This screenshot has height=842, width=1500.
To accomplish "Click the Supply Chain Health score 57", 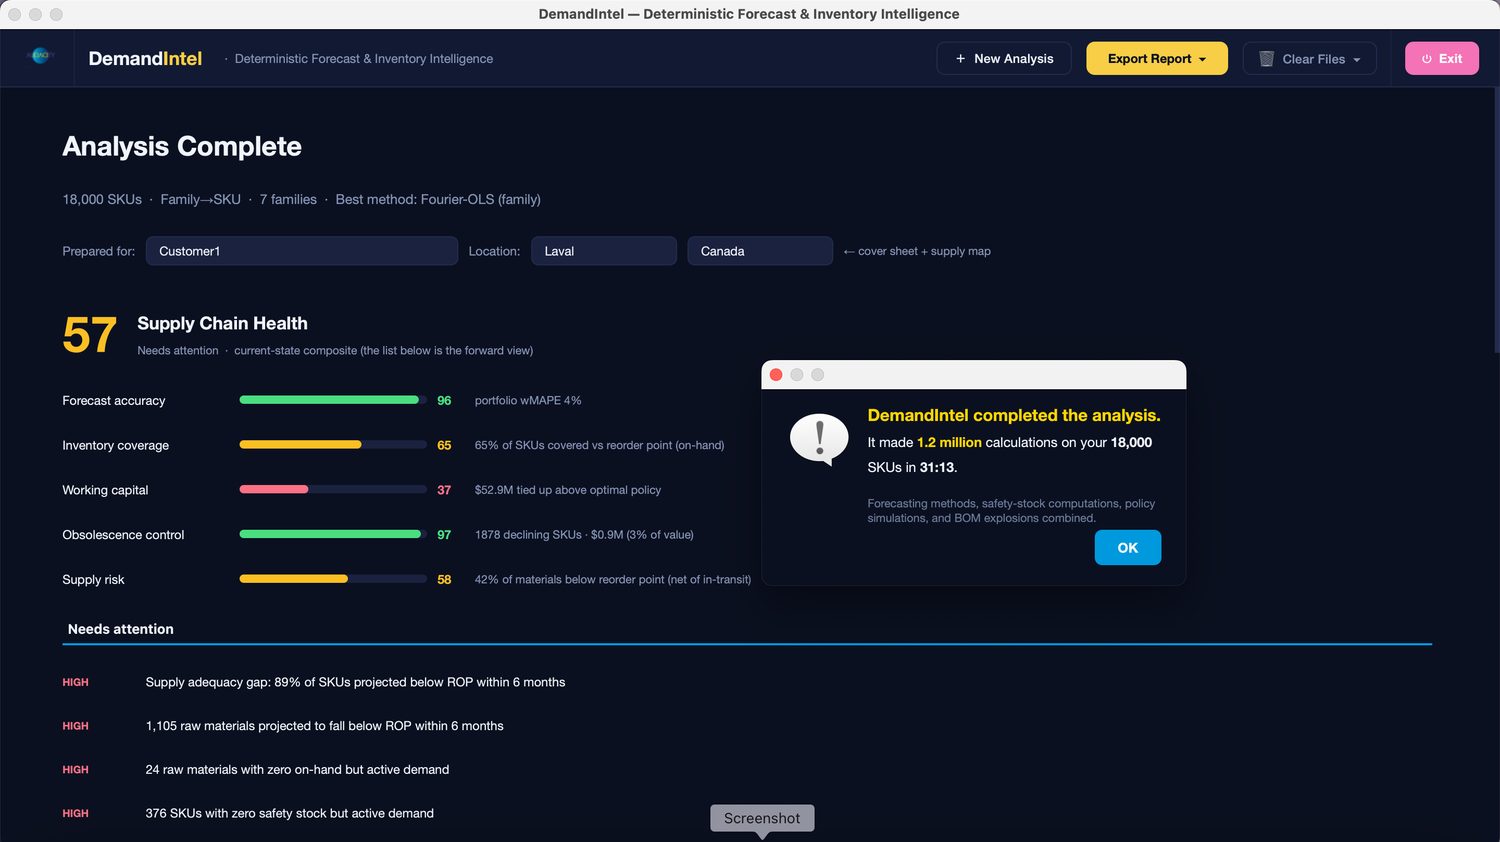I will 90,335.
